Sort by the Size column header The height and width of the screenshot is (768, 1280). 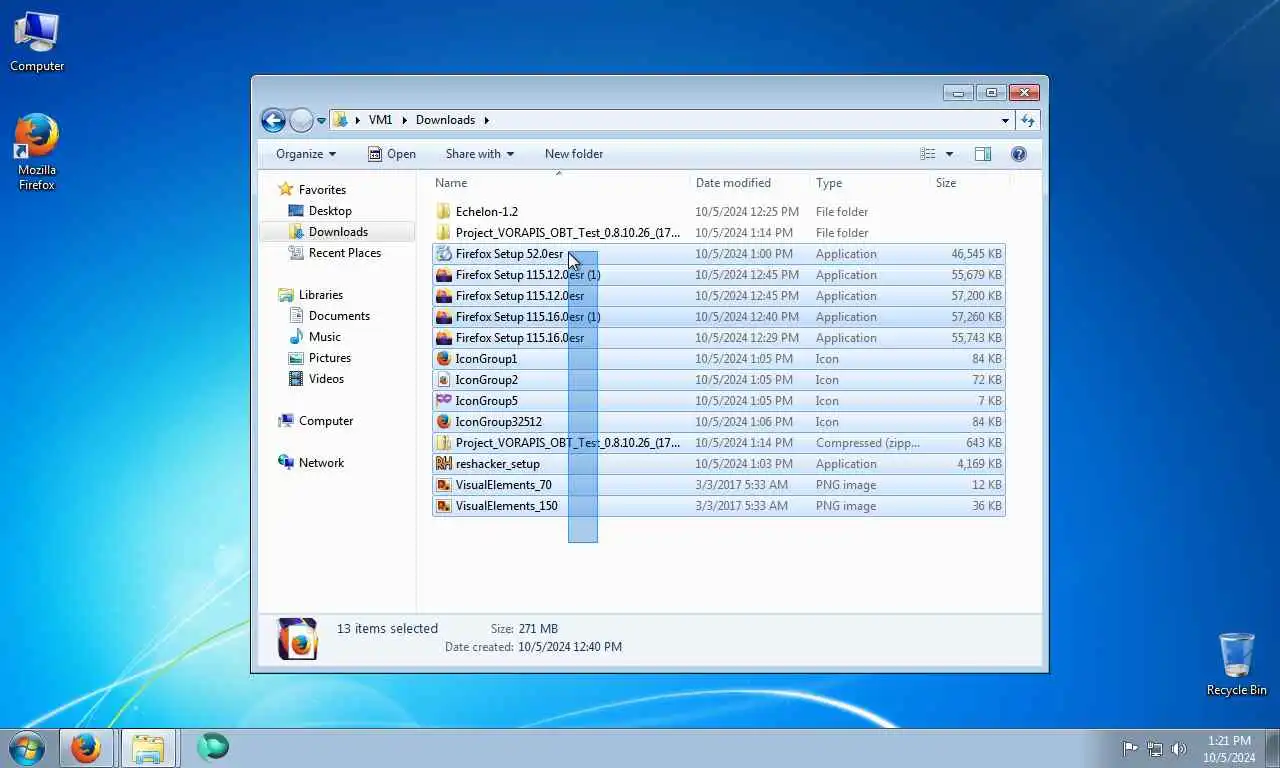point(969,183)
